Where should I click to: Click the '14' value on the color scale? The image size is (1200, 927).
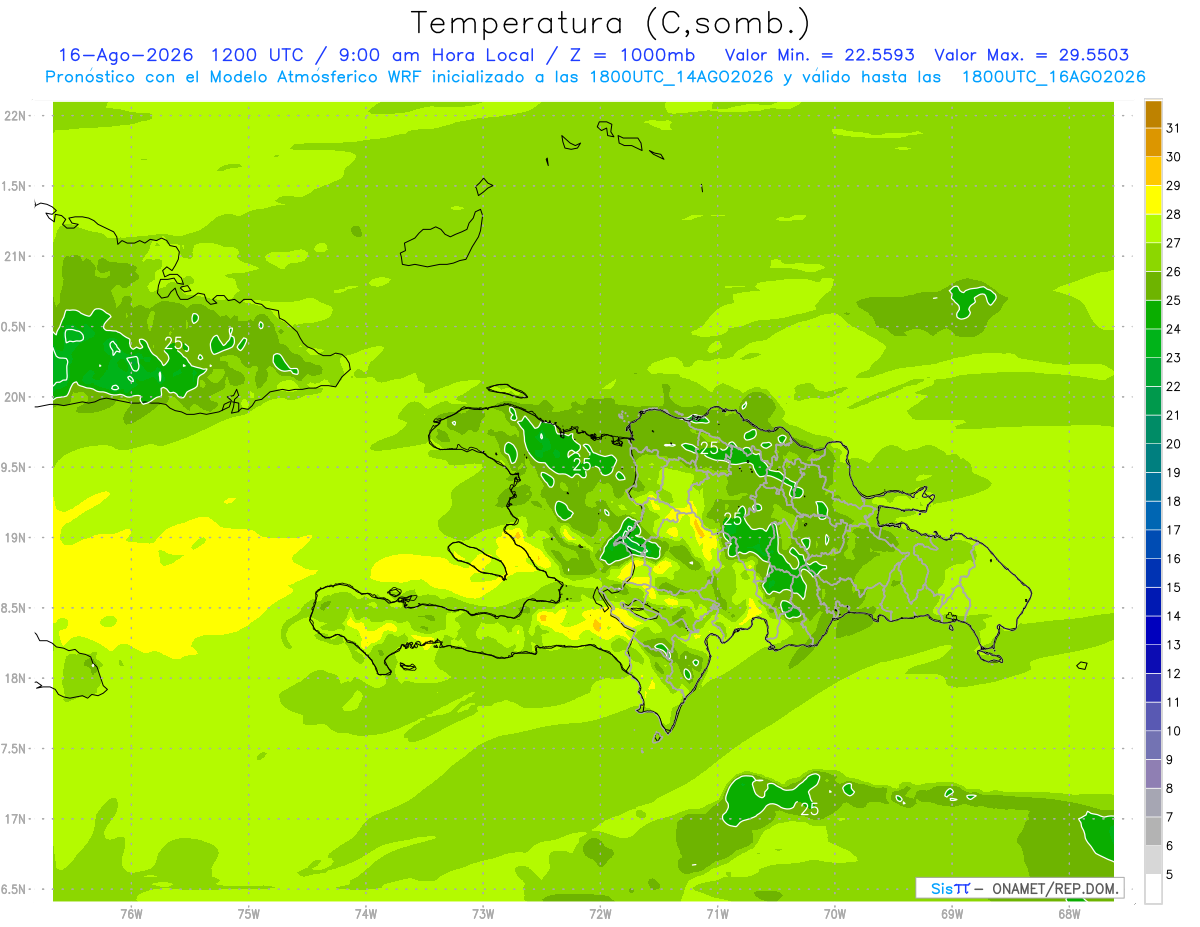1174,616
